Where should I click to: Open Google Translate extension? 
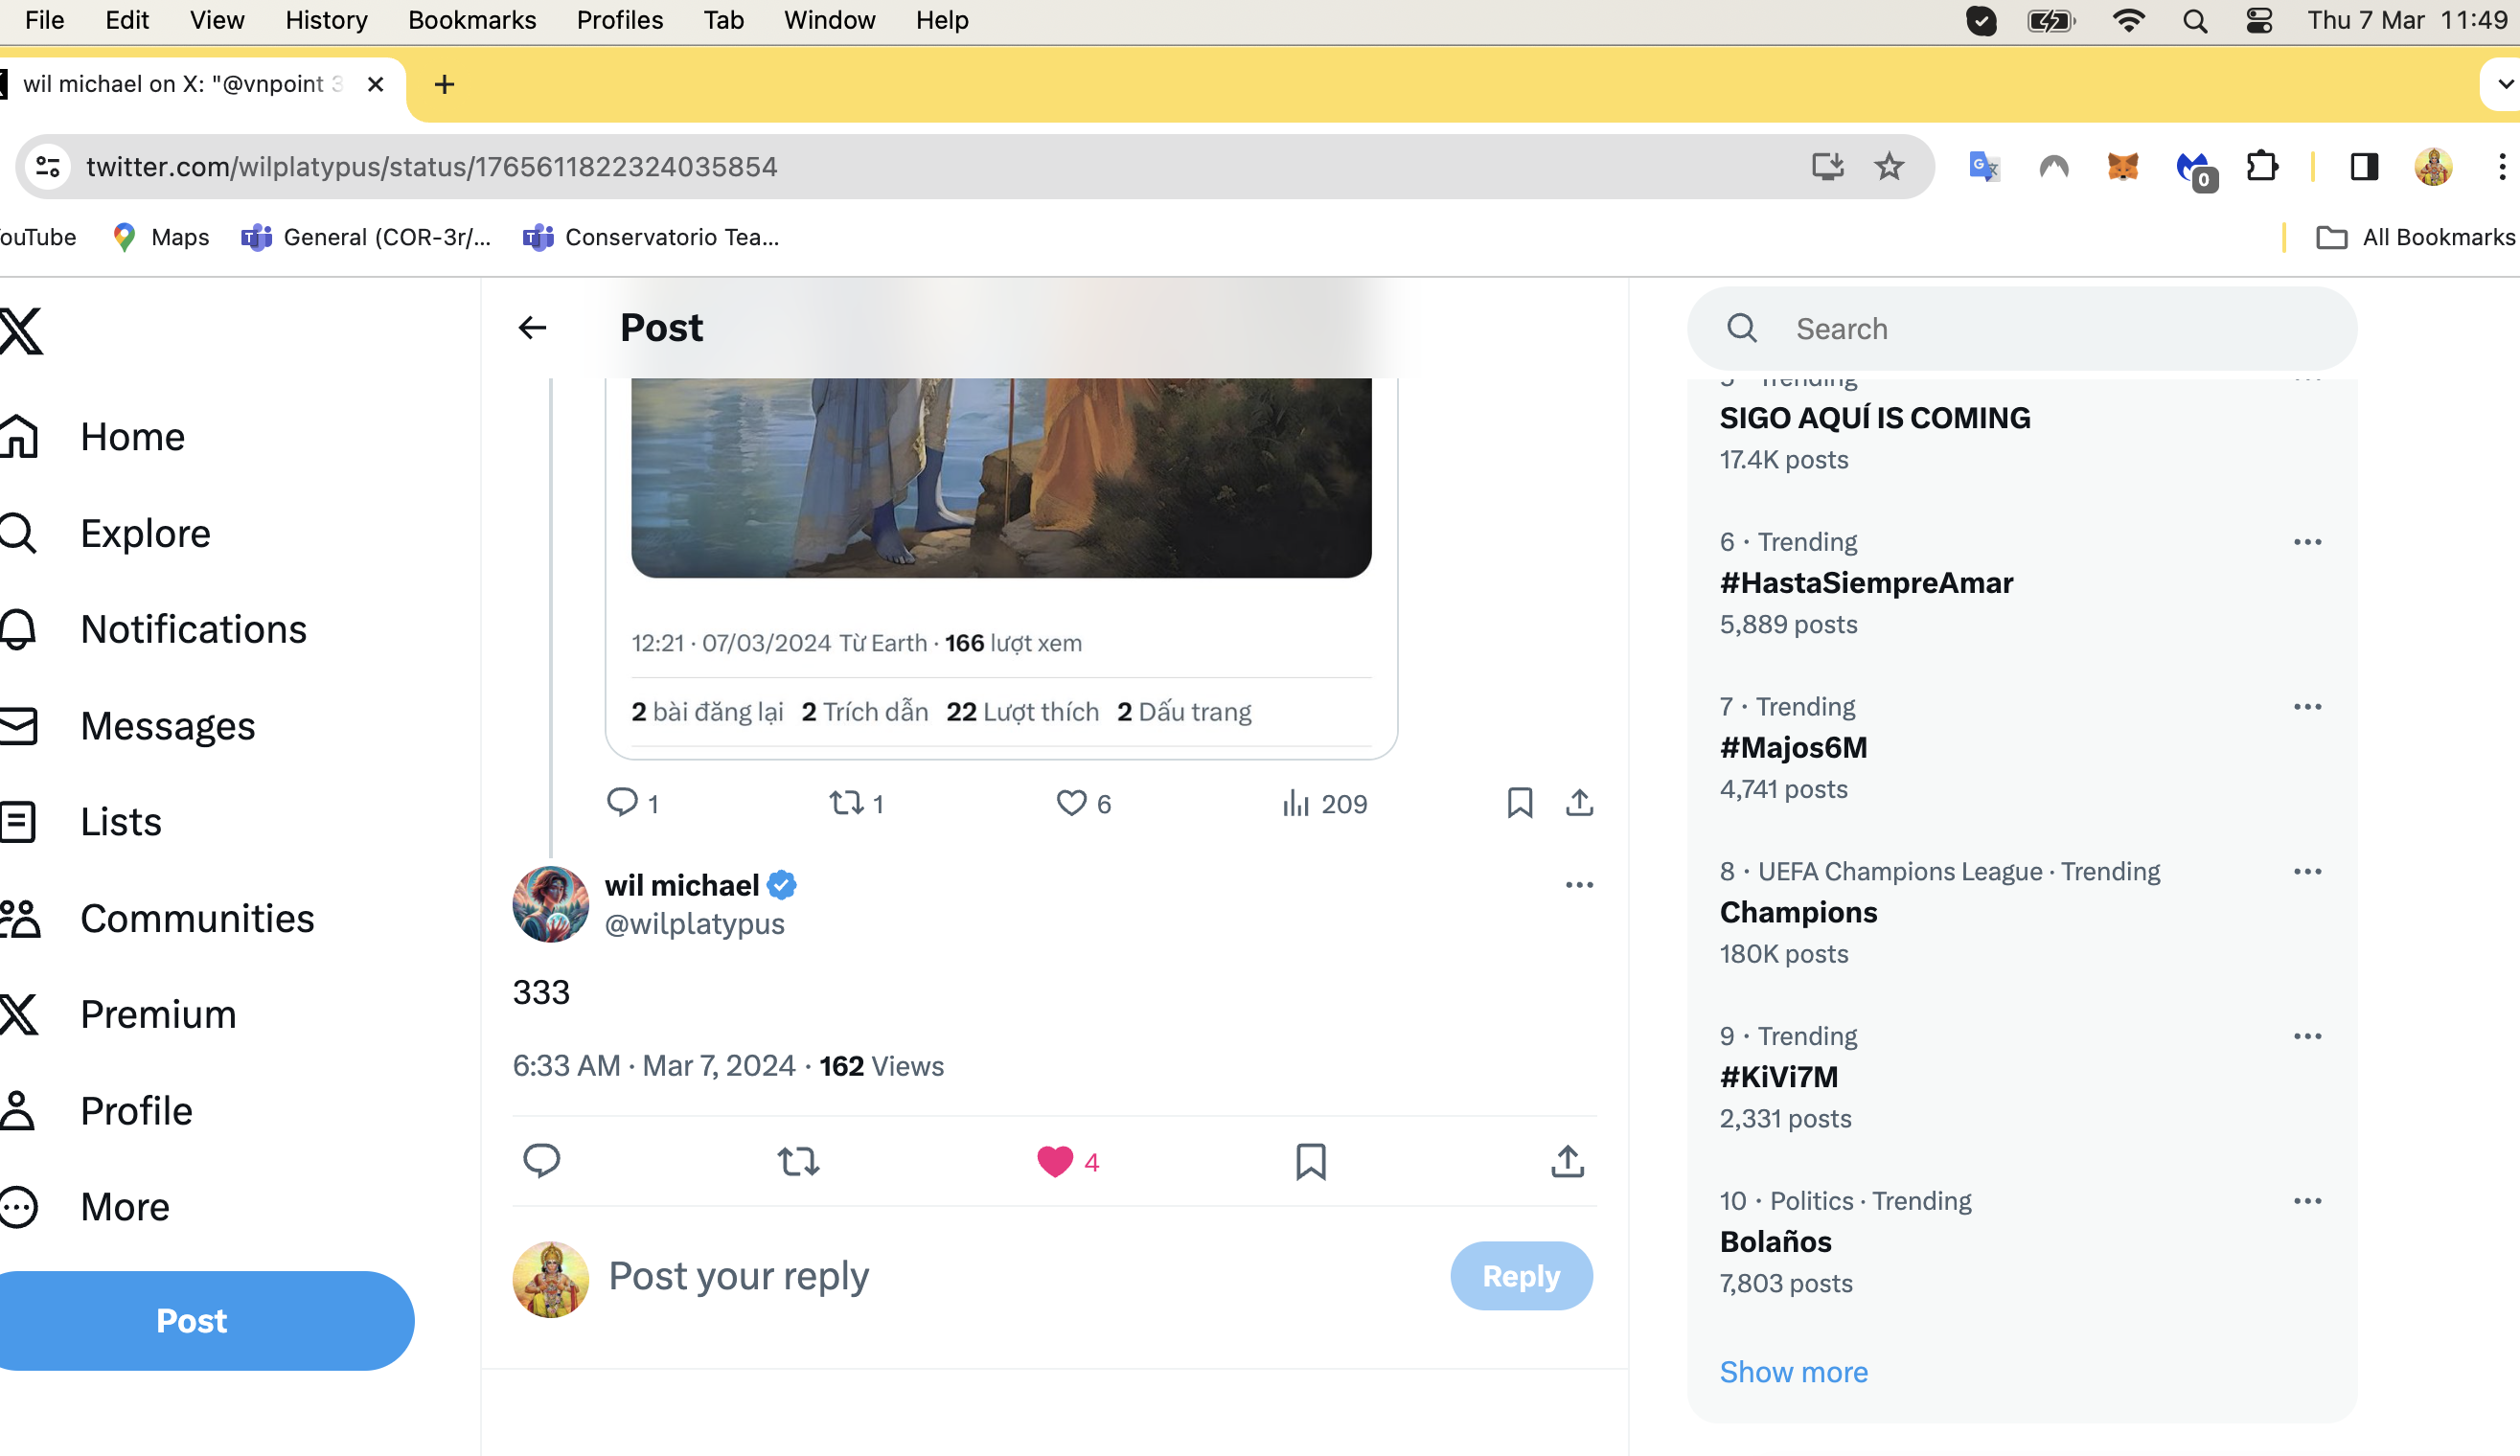[1984, 166]
